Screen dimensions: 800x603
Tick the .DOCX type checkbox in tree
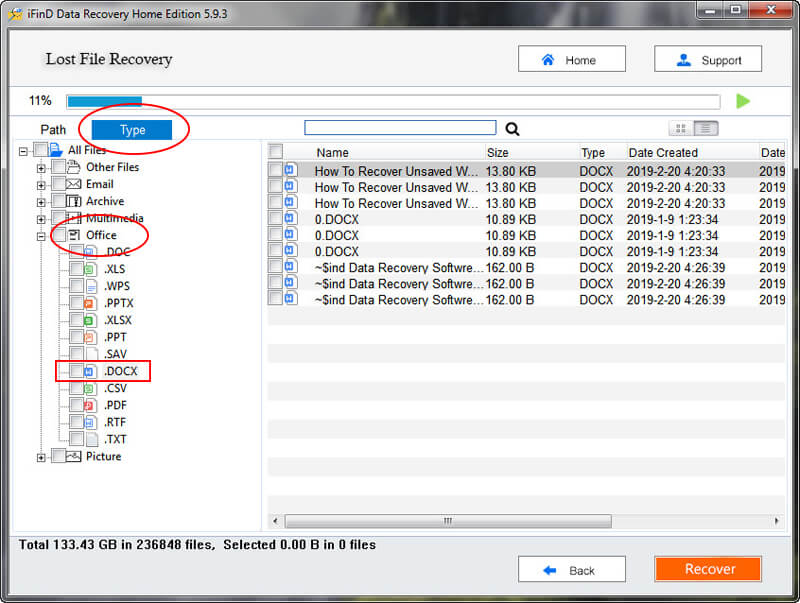coord(77,371)
